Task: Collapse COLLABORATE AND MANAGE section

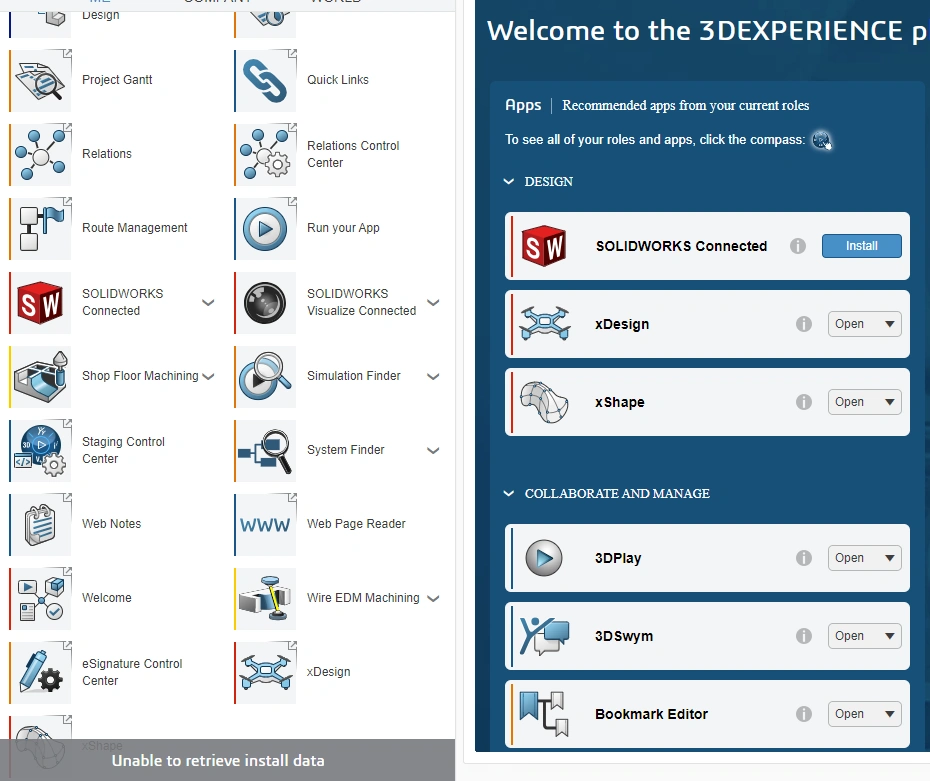Action: click(x=509, y=493)
